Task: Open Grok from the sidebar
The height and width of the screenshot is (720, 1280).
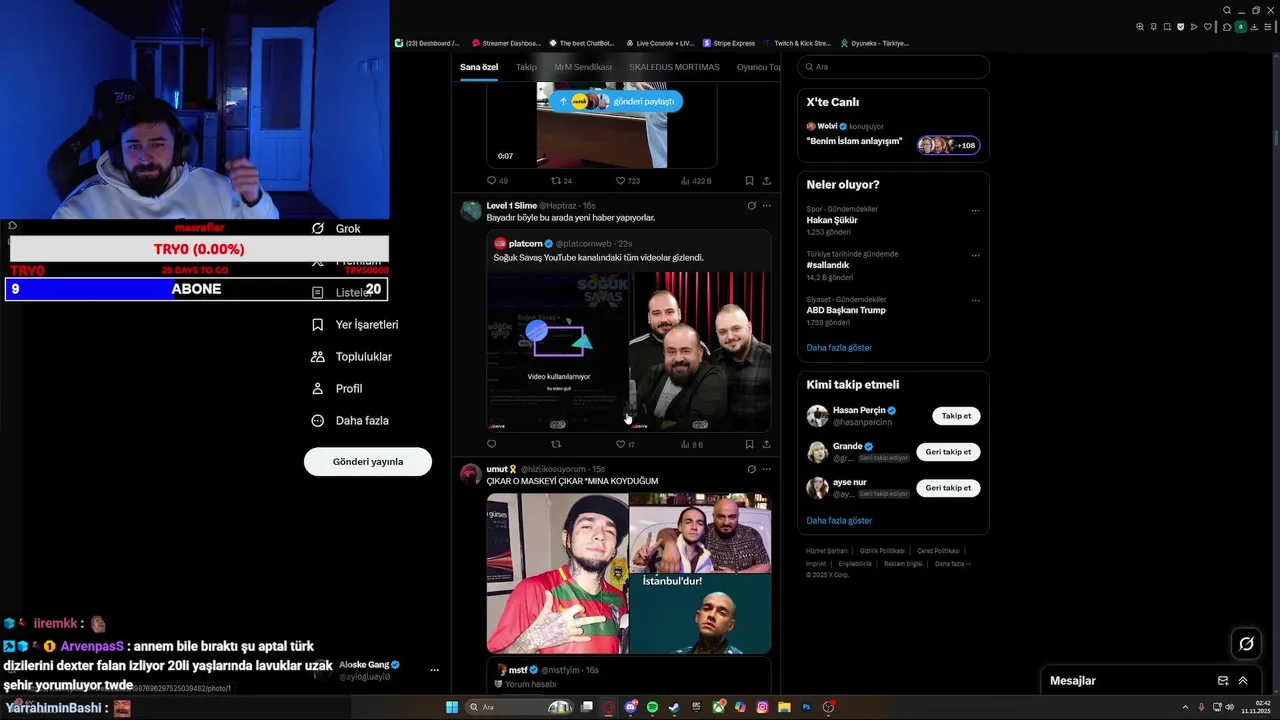Action: click(x=336, y=228)
